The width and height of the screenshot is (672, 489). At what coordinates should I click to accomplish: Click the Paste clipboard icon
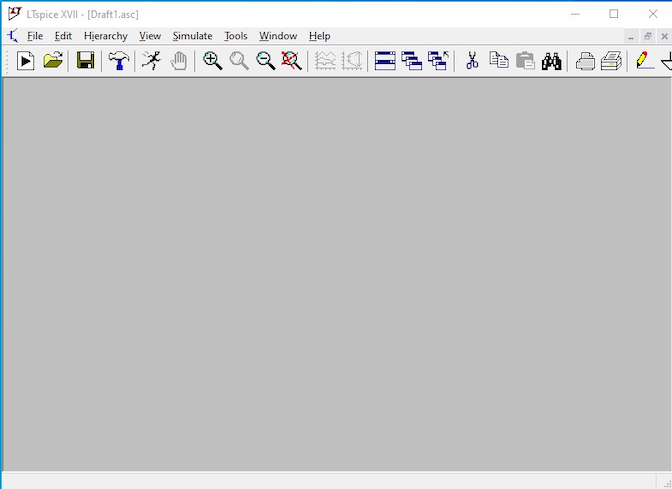[525, 61]
